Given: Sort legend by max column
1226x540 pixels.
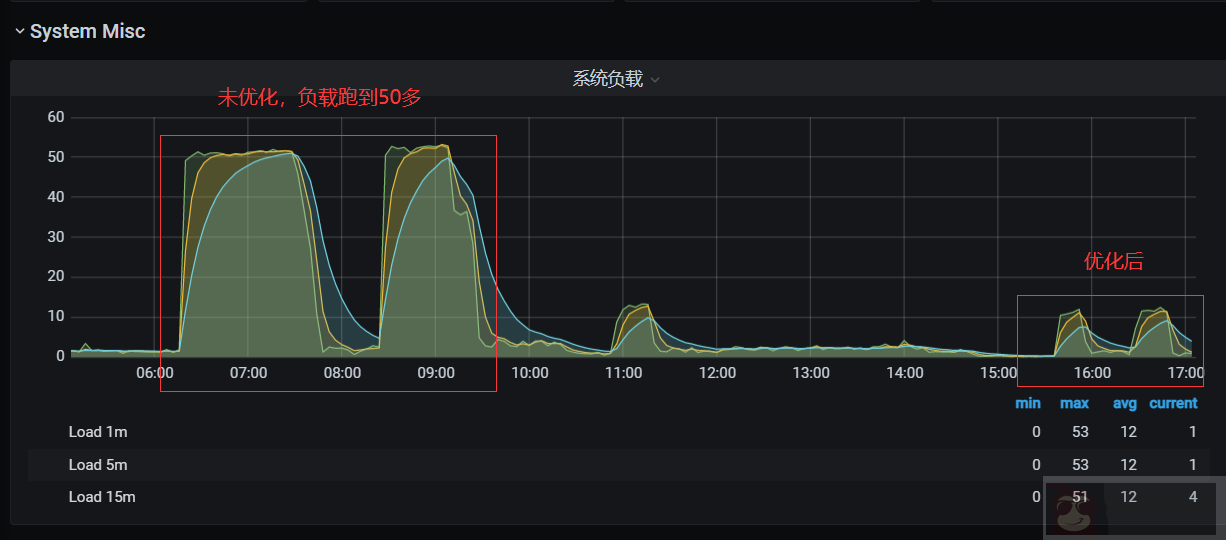Looking at the screenshot, I should [1074, 403].
